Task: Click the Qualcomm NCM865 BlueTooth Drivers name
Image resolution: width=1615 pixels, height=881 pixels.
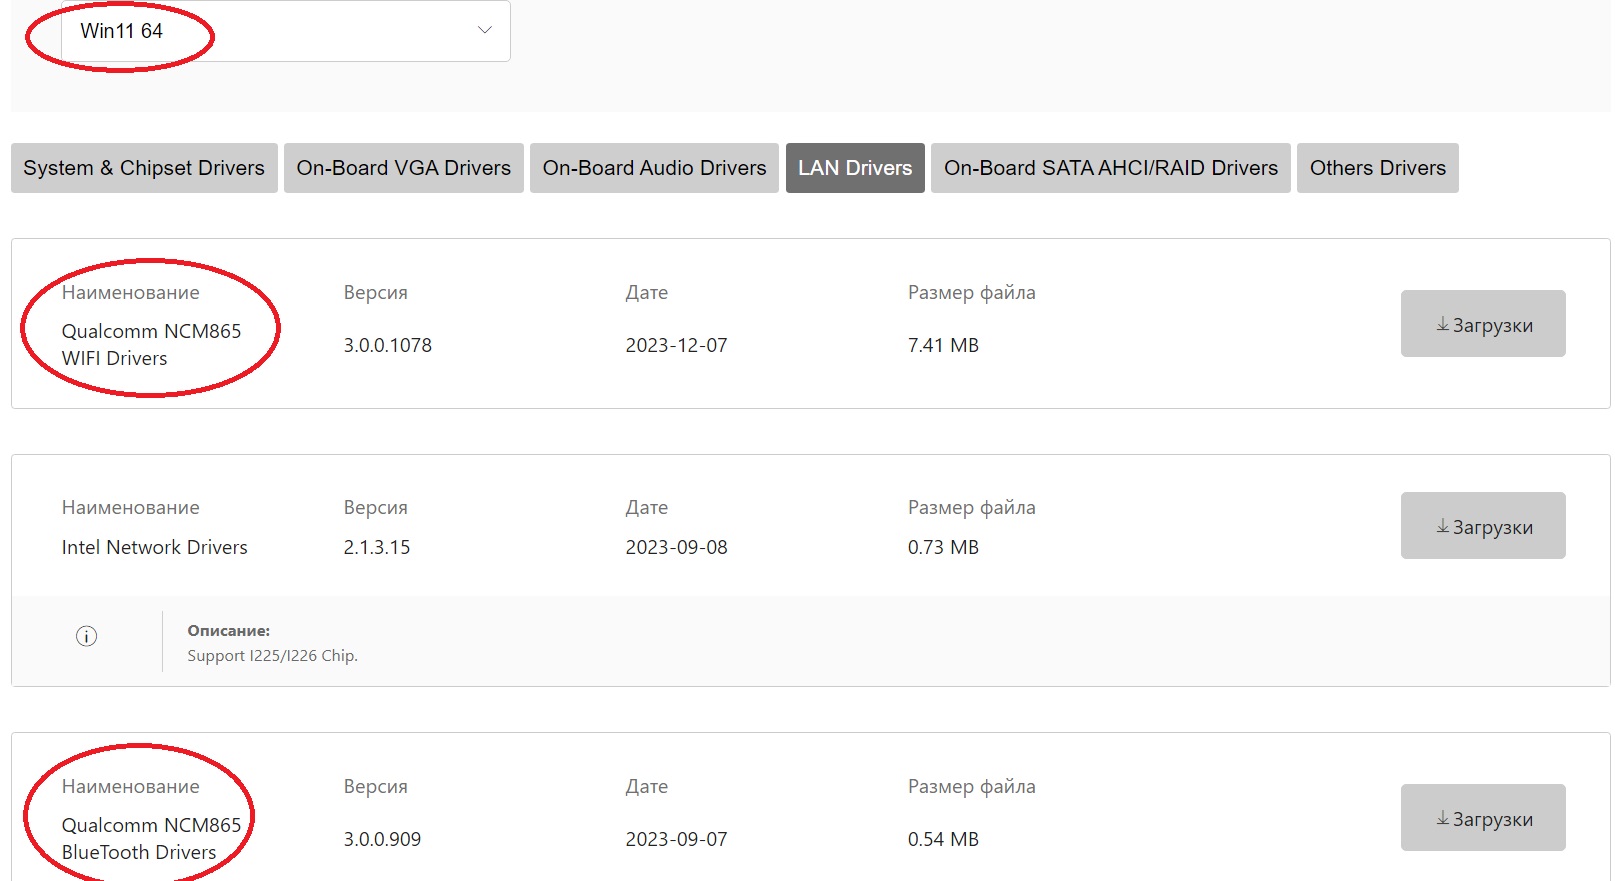Action: tap(151, 838)
